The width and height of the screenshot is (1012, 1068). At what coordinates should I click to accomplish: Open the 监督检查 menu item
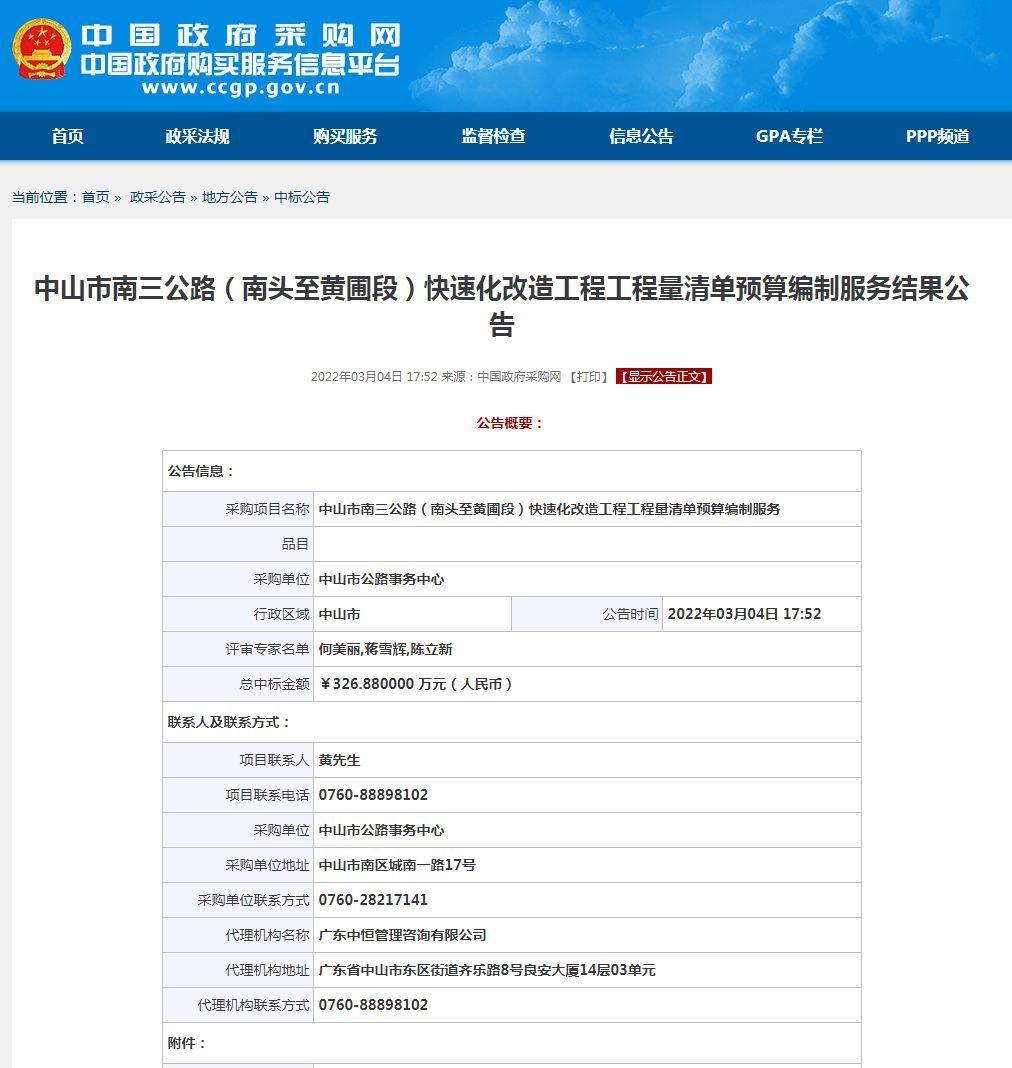(495, 137)
